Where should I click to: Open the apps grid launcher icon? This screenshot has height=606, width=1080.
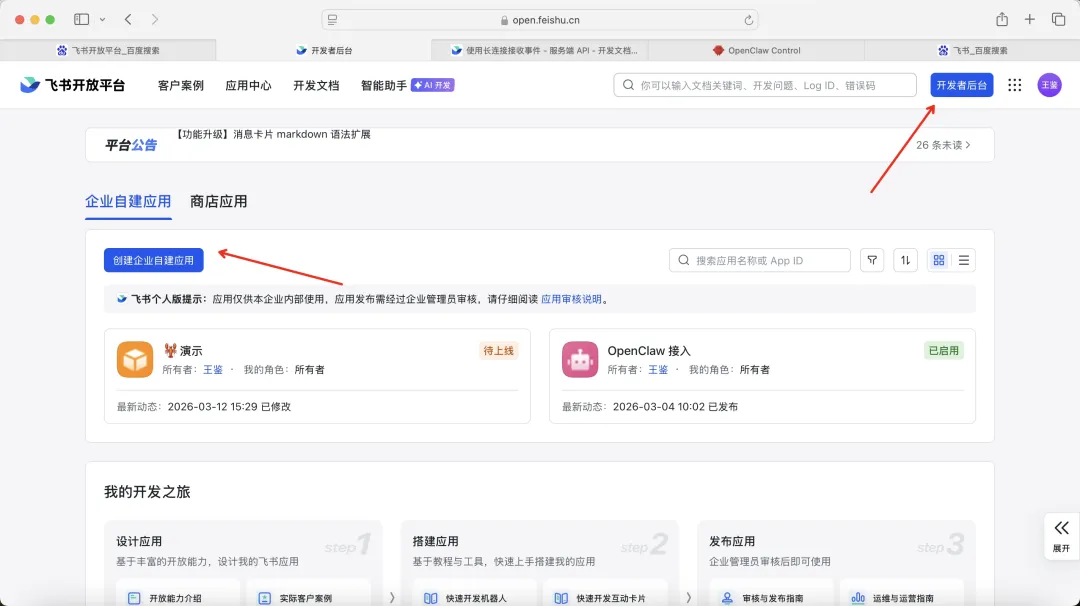coord(1015,85)
